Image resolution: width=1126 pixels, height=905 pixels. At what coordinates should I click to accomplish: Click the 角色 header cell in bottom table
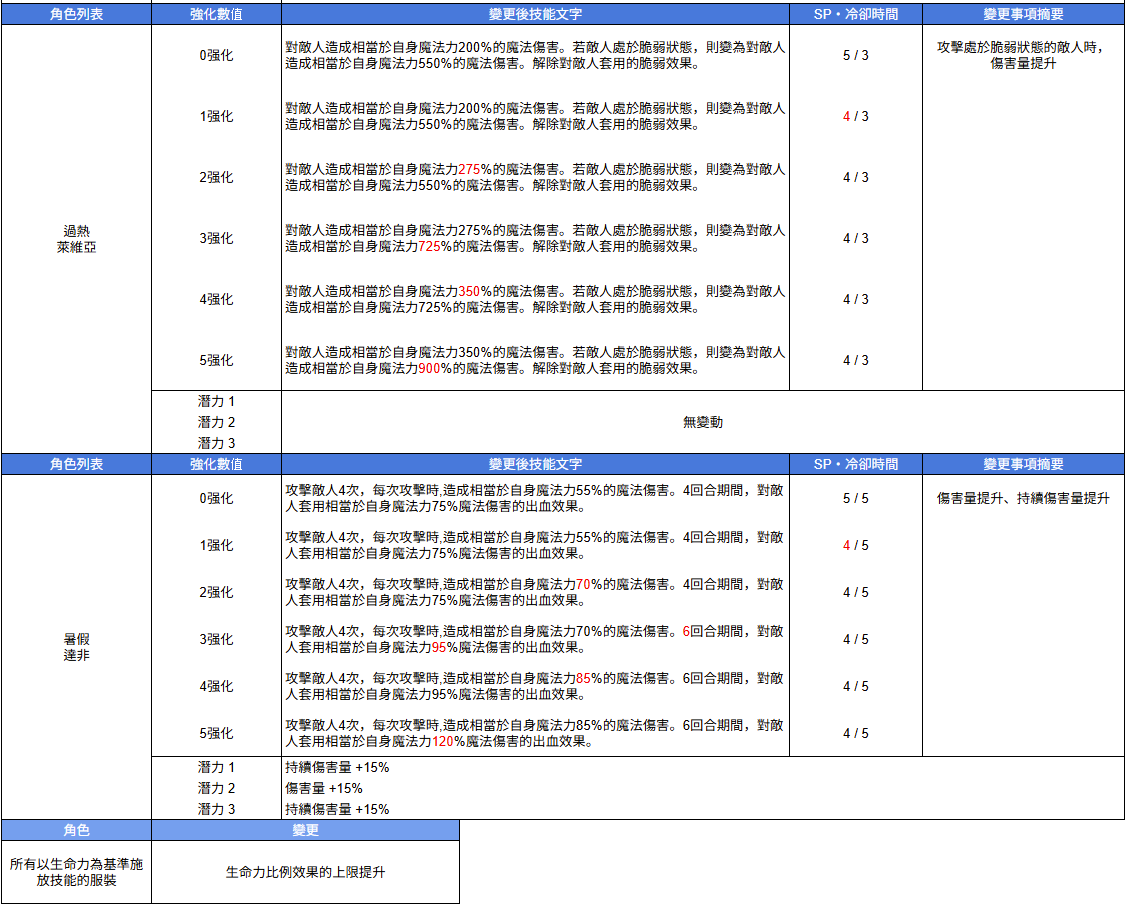pos(76,830)
